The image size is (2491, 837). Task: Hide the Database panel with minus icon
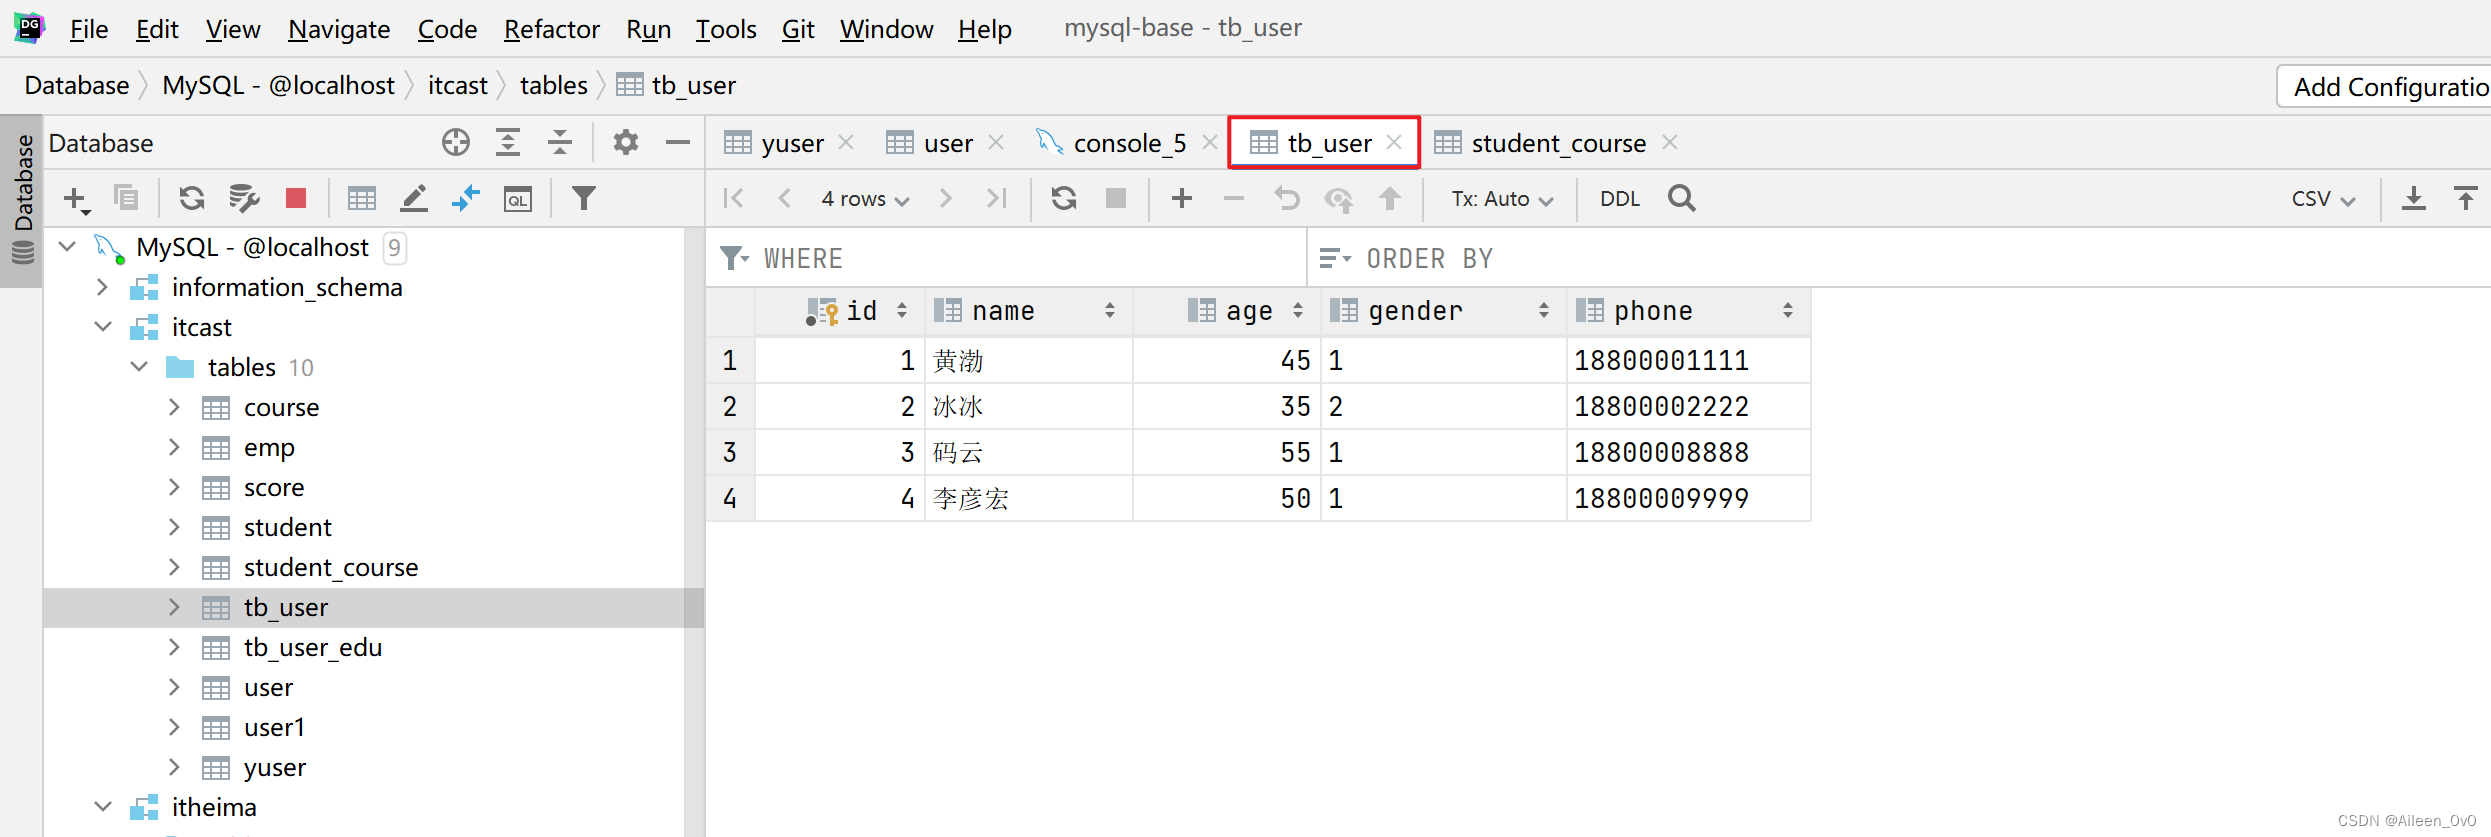point(678,143)
